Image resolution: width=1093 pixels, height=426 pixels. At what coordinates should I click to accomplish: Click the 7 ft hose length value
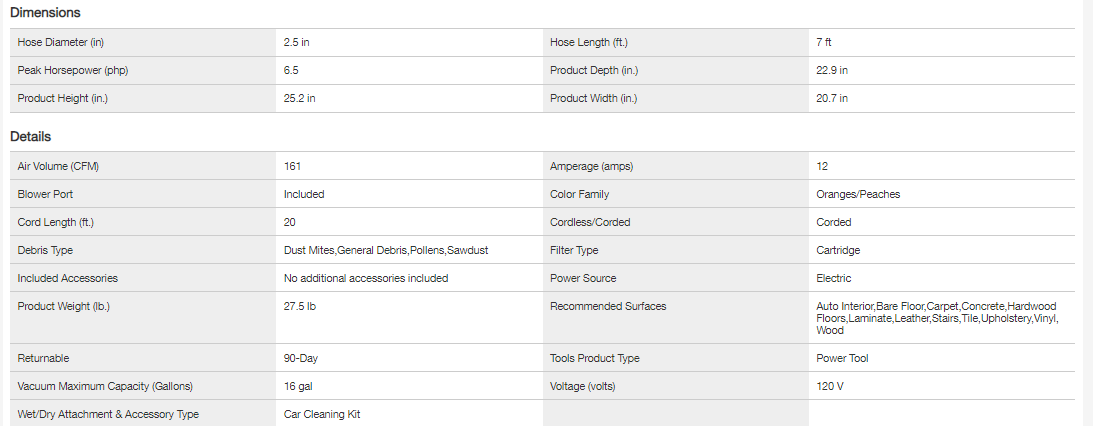click(824, 43)
